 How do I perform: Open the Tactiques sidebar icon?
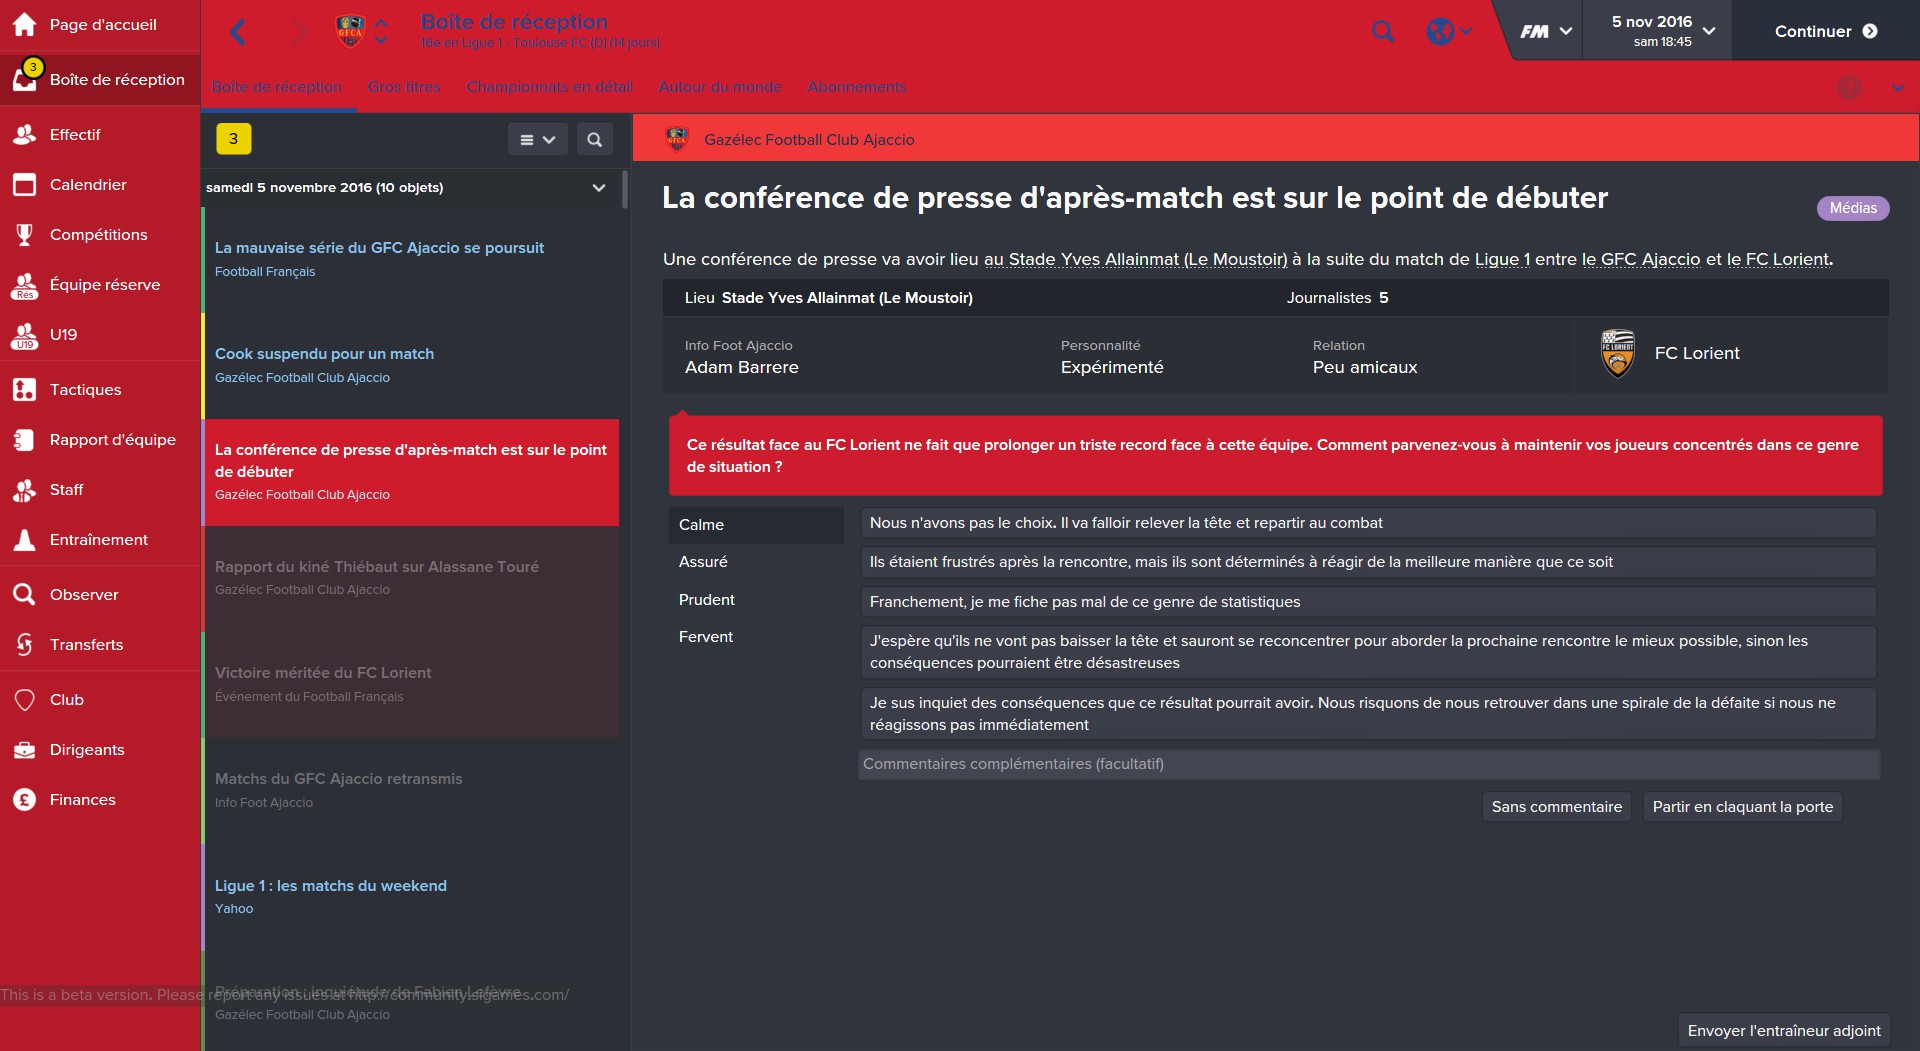click(x=25, y=390)
